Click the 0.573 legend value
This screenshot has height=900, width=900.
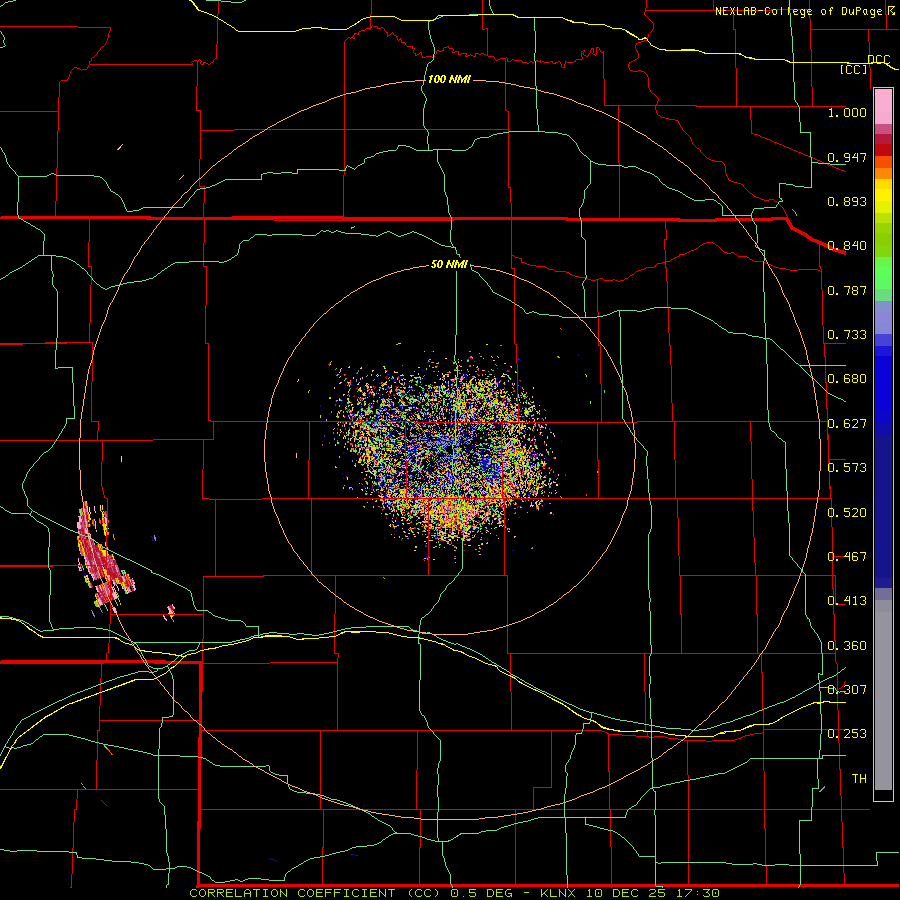847,467
